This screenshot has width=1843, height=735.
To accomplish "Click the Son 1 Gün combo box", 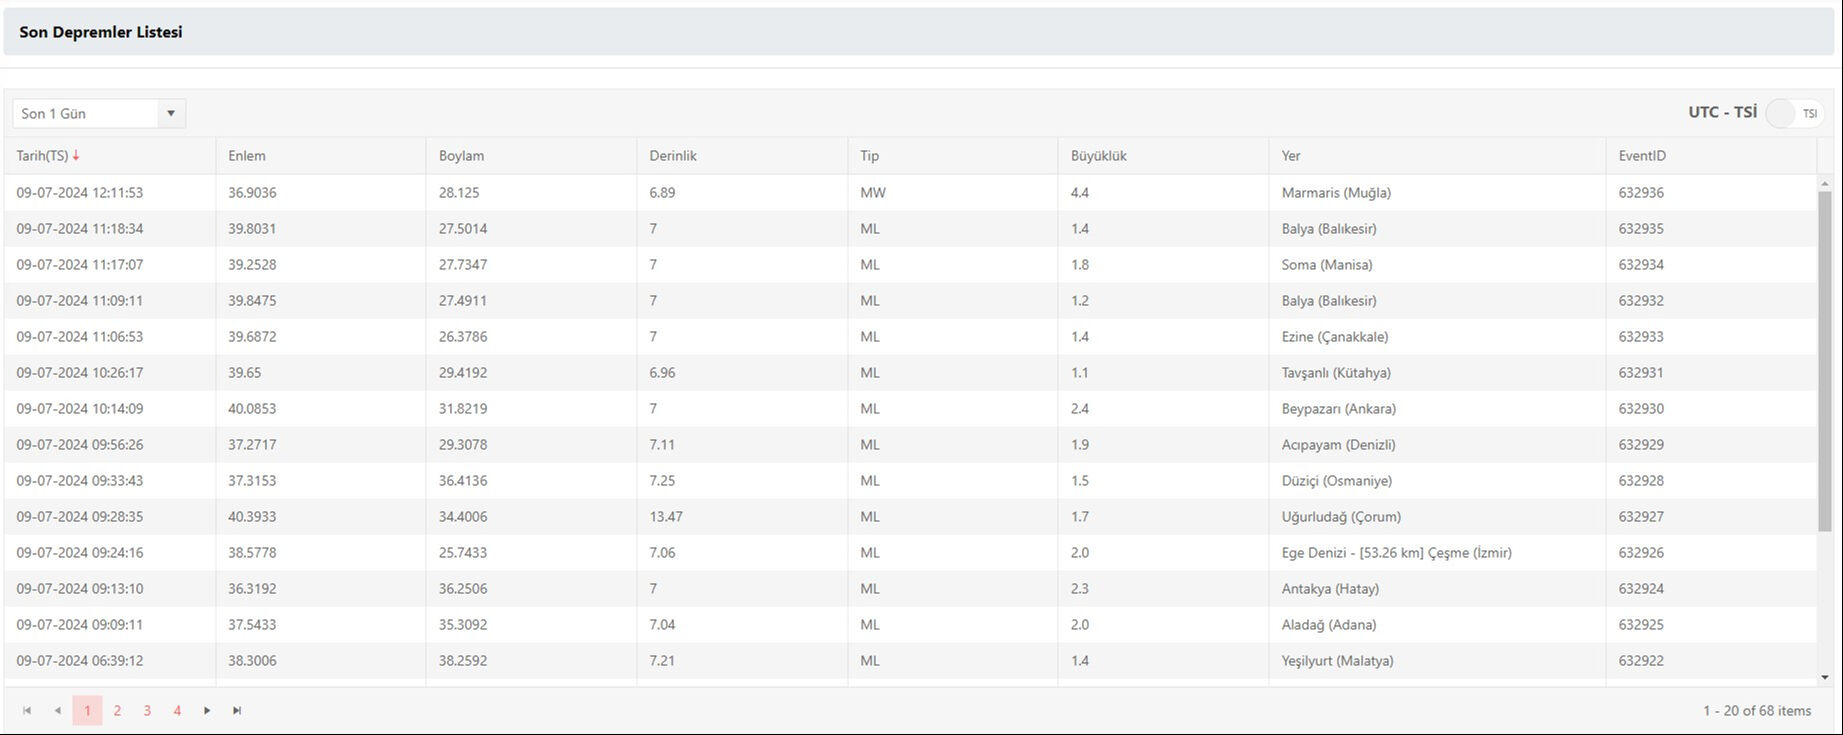I will [86, 113].
